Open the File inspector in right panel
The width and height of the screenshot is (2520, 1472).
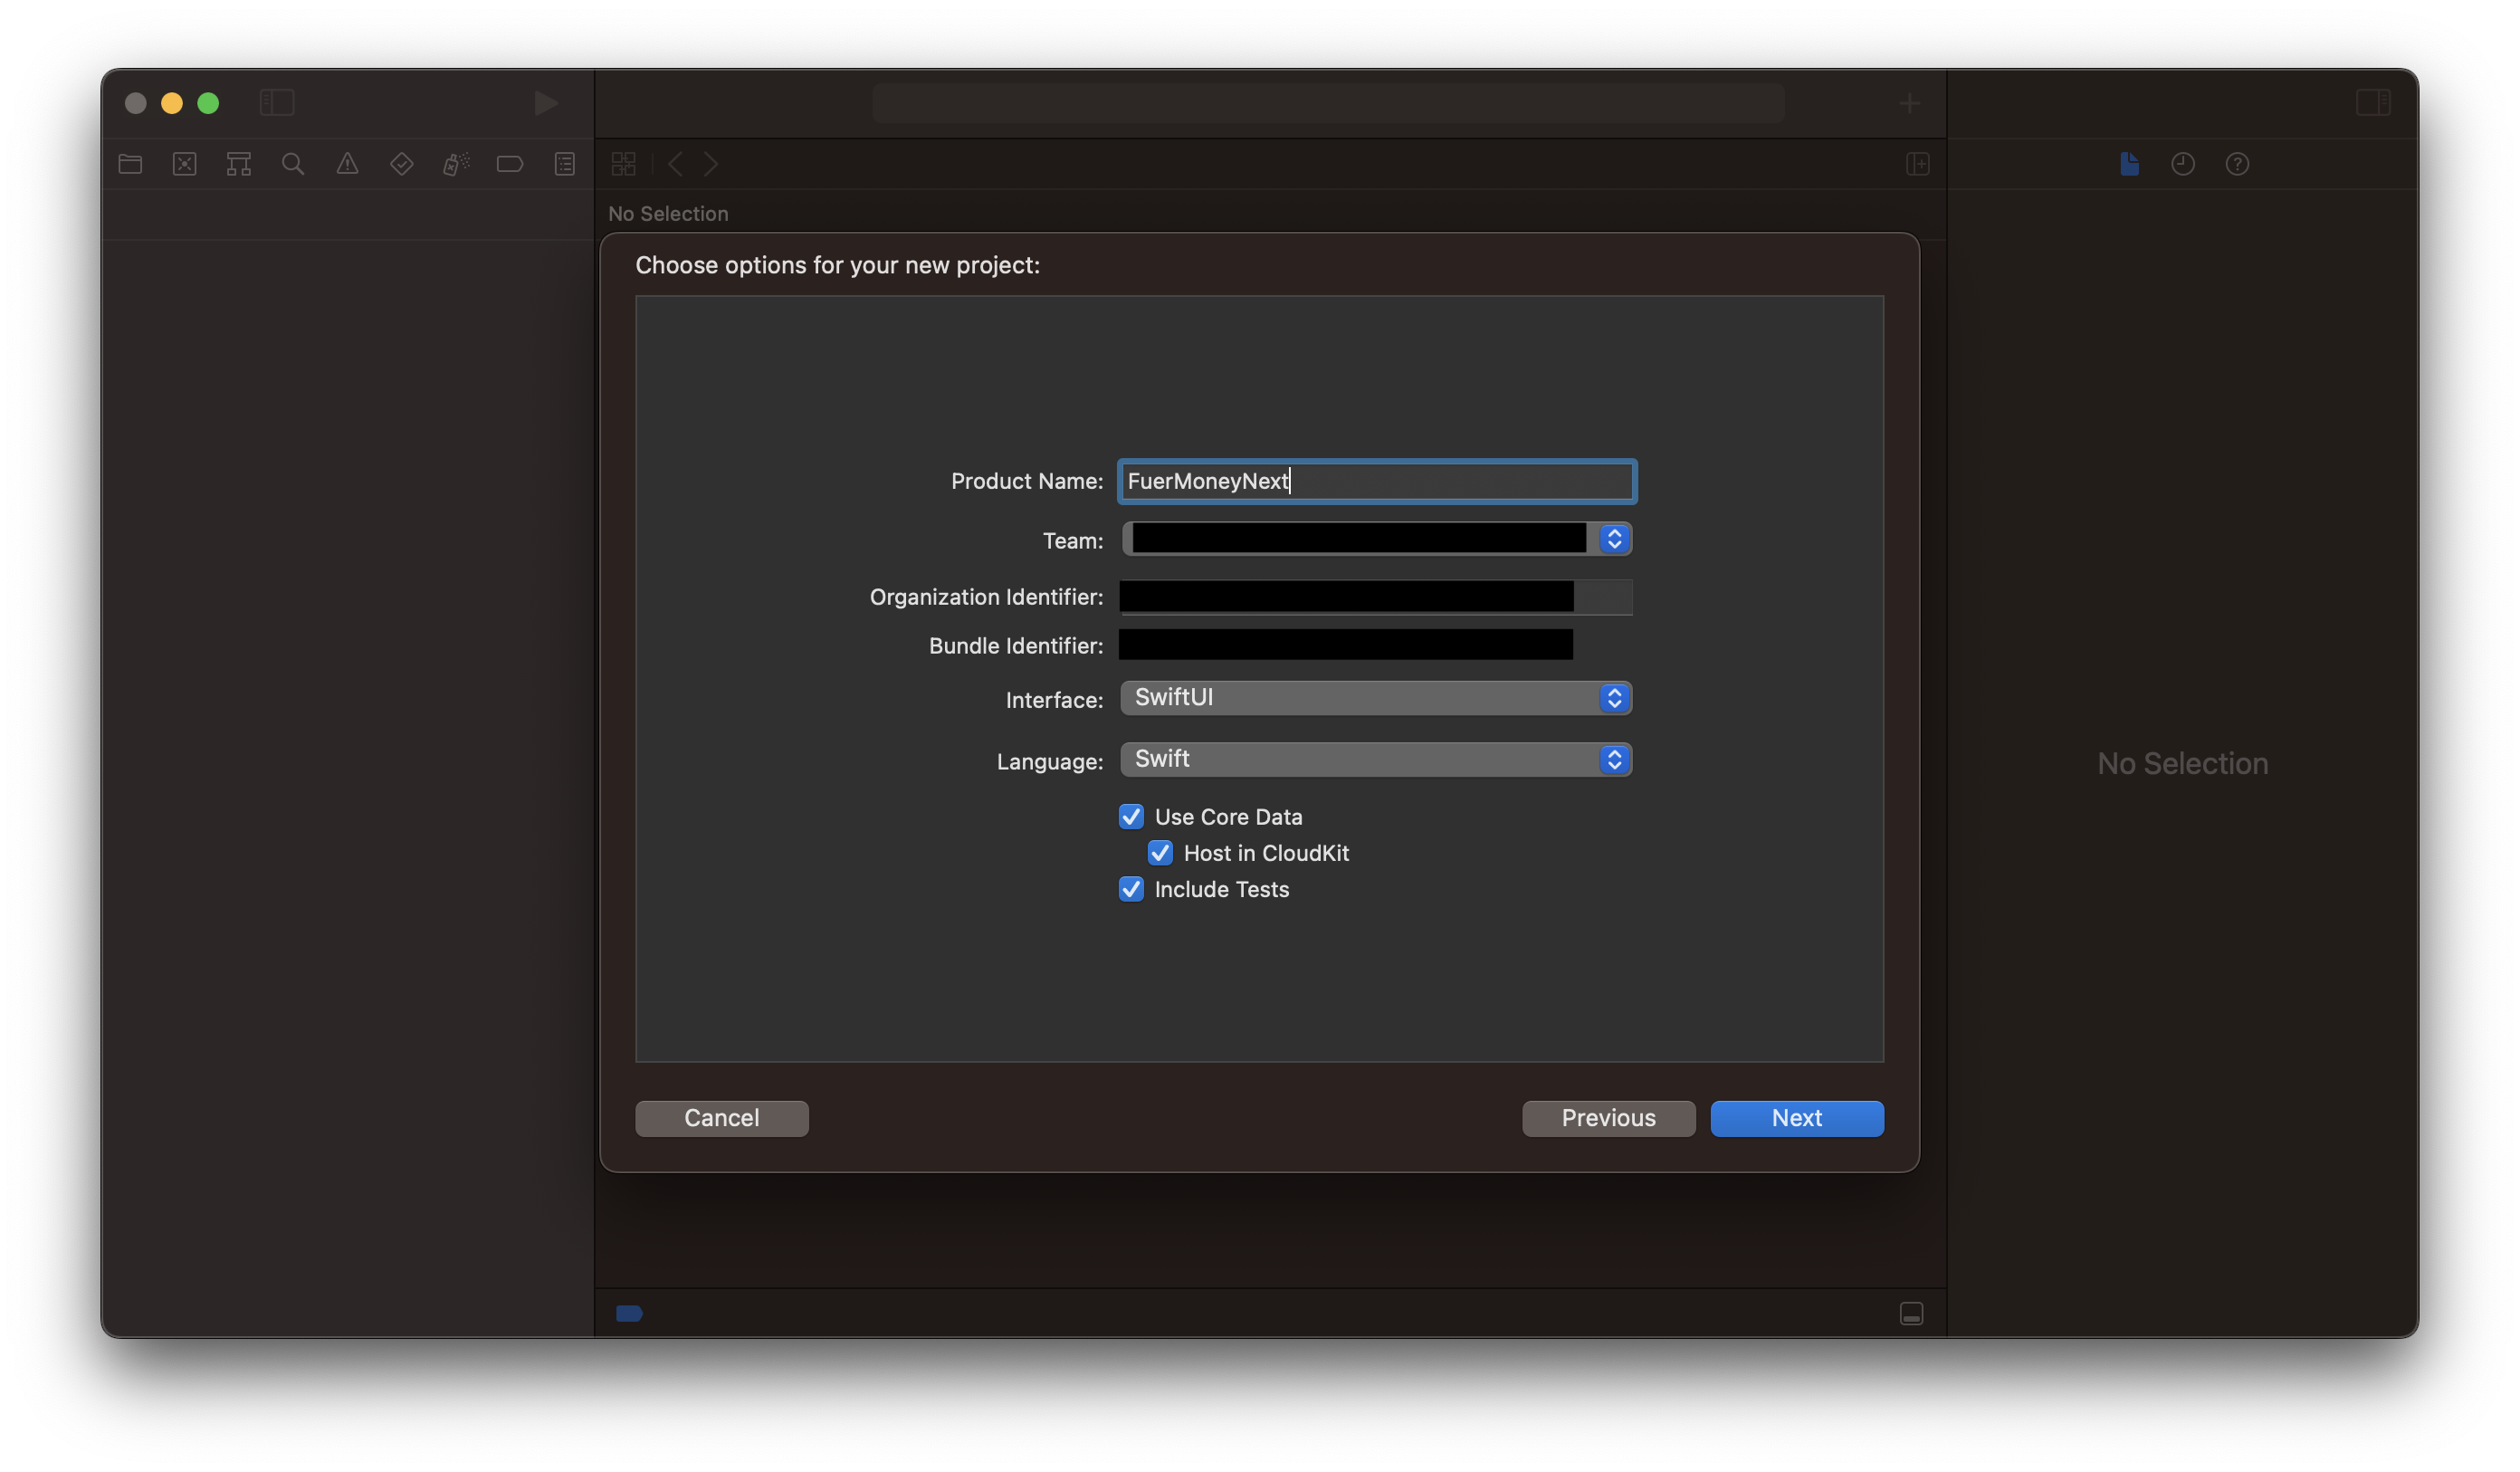click(2130, 163)
